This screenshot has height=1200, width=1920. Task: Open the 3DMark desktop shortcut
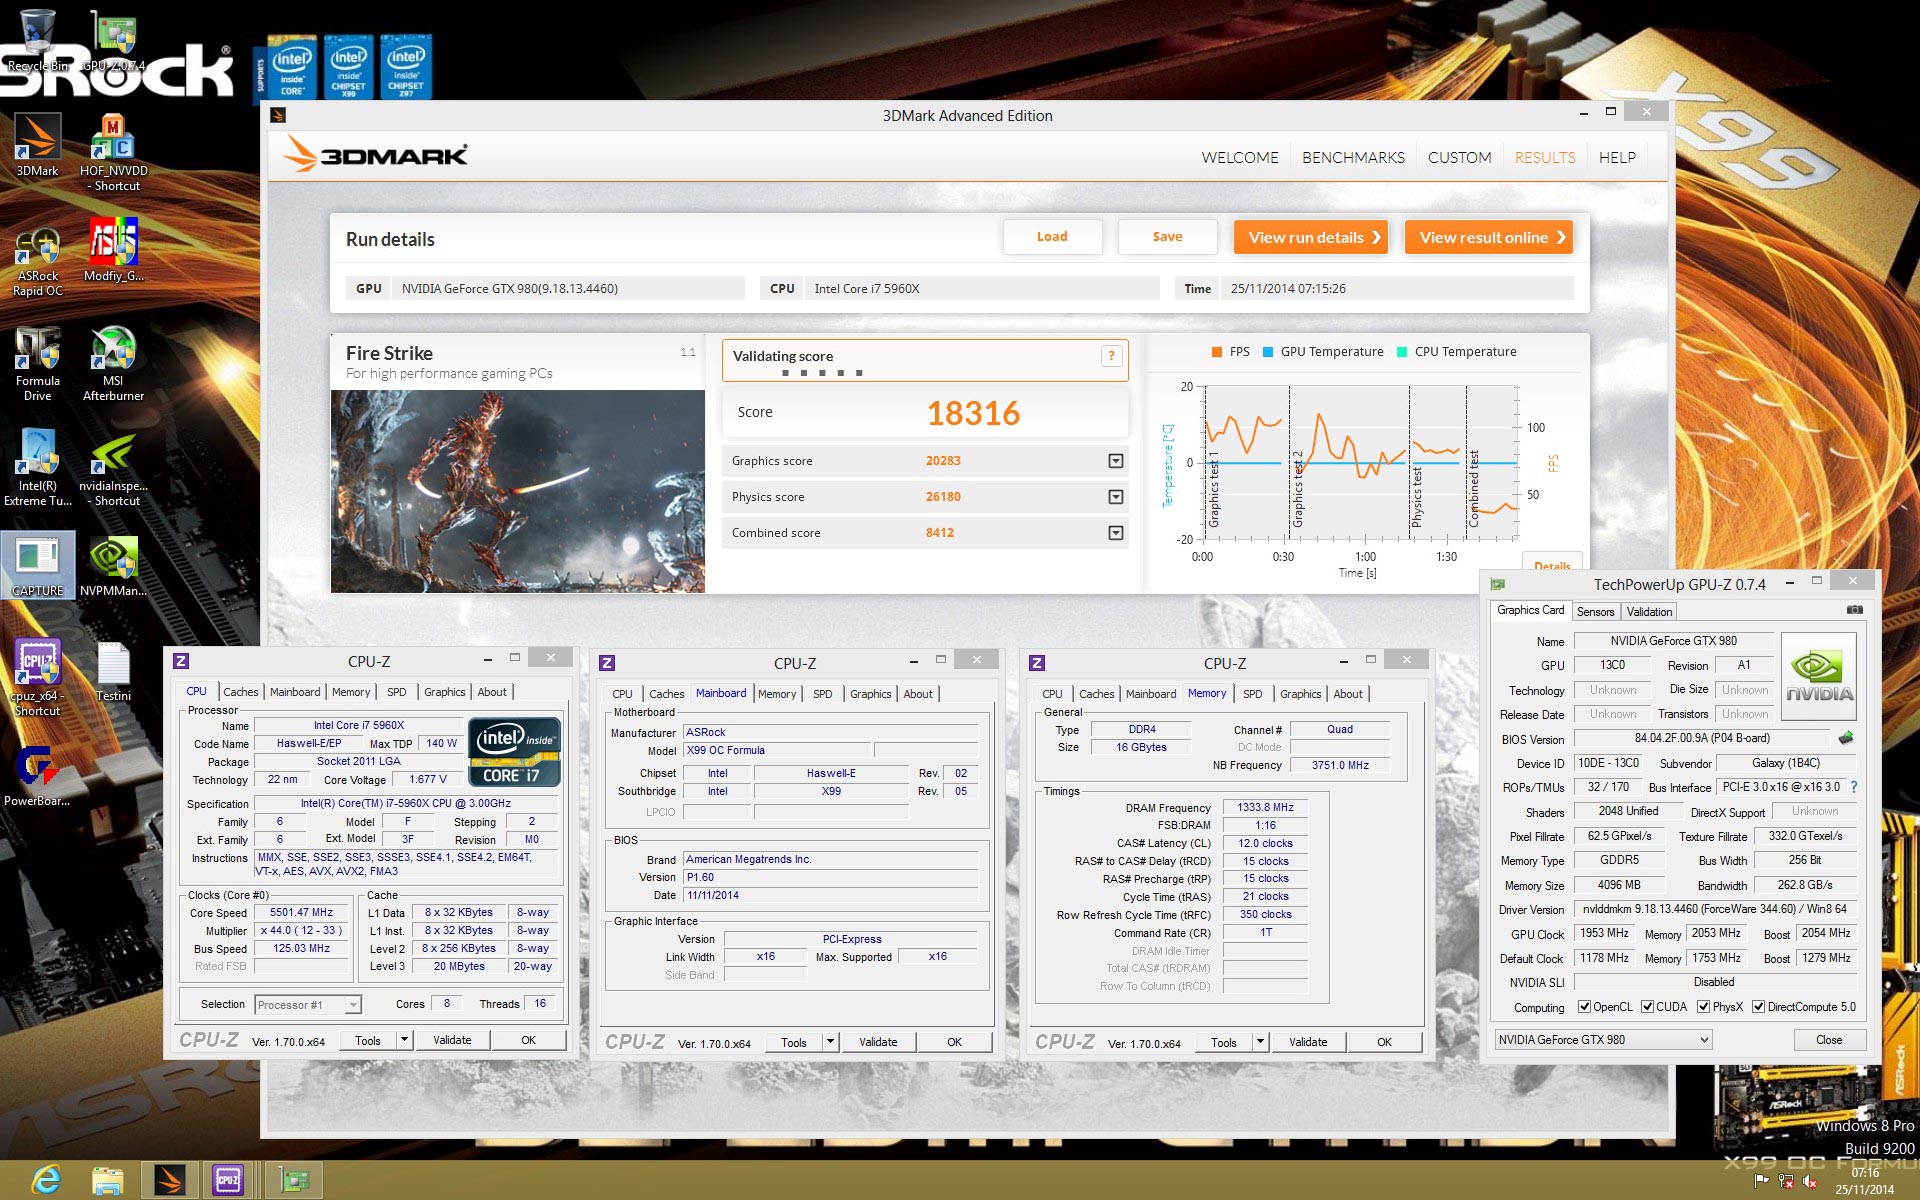tap(37, 146)
